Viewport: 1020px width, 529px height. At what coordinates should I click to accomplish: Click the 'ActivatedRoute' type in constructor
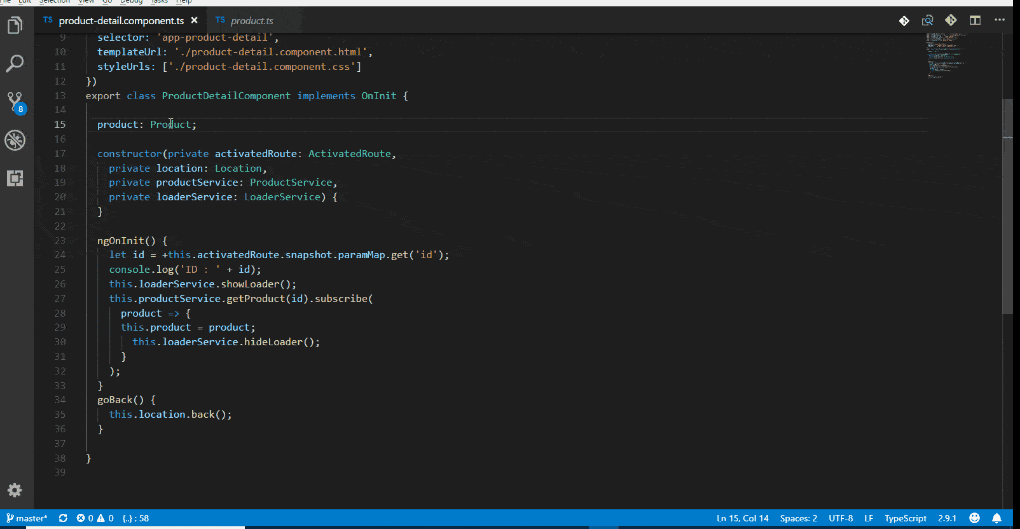tap(349, 154)
